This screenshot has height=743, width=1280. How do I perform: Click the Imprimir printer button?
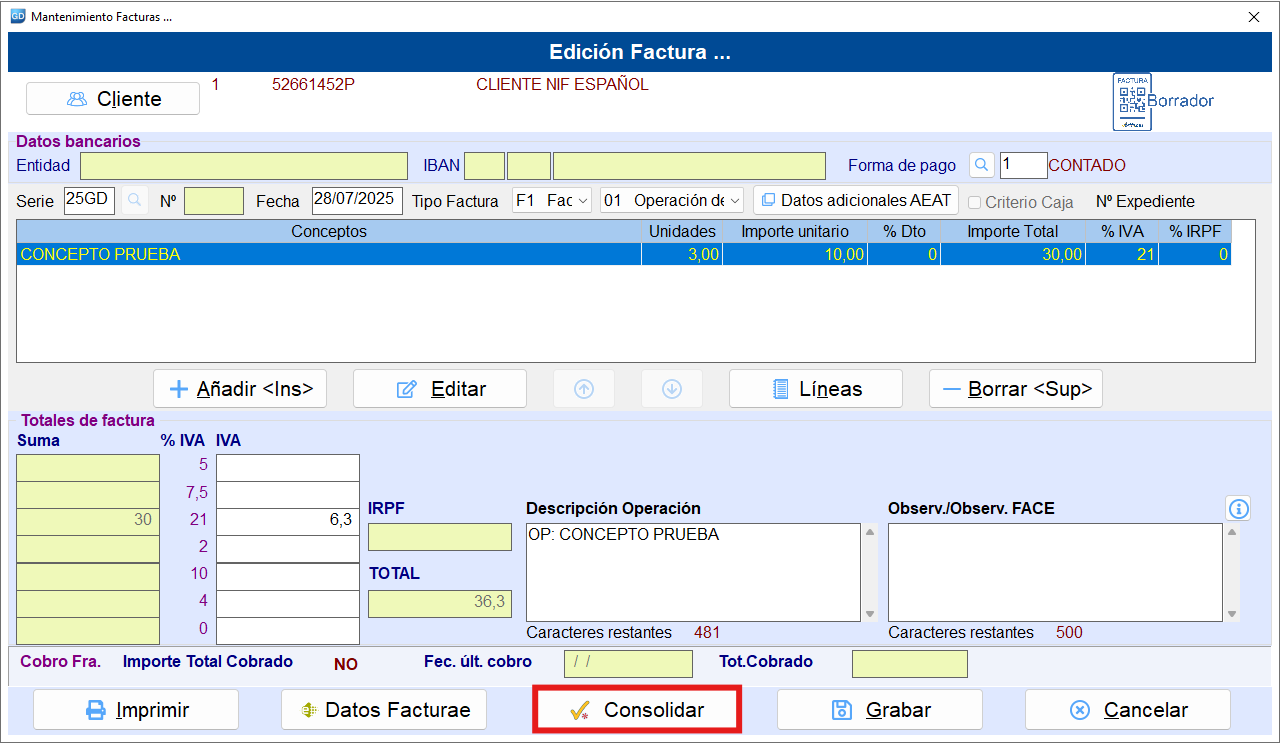click(x=136, y=710)
